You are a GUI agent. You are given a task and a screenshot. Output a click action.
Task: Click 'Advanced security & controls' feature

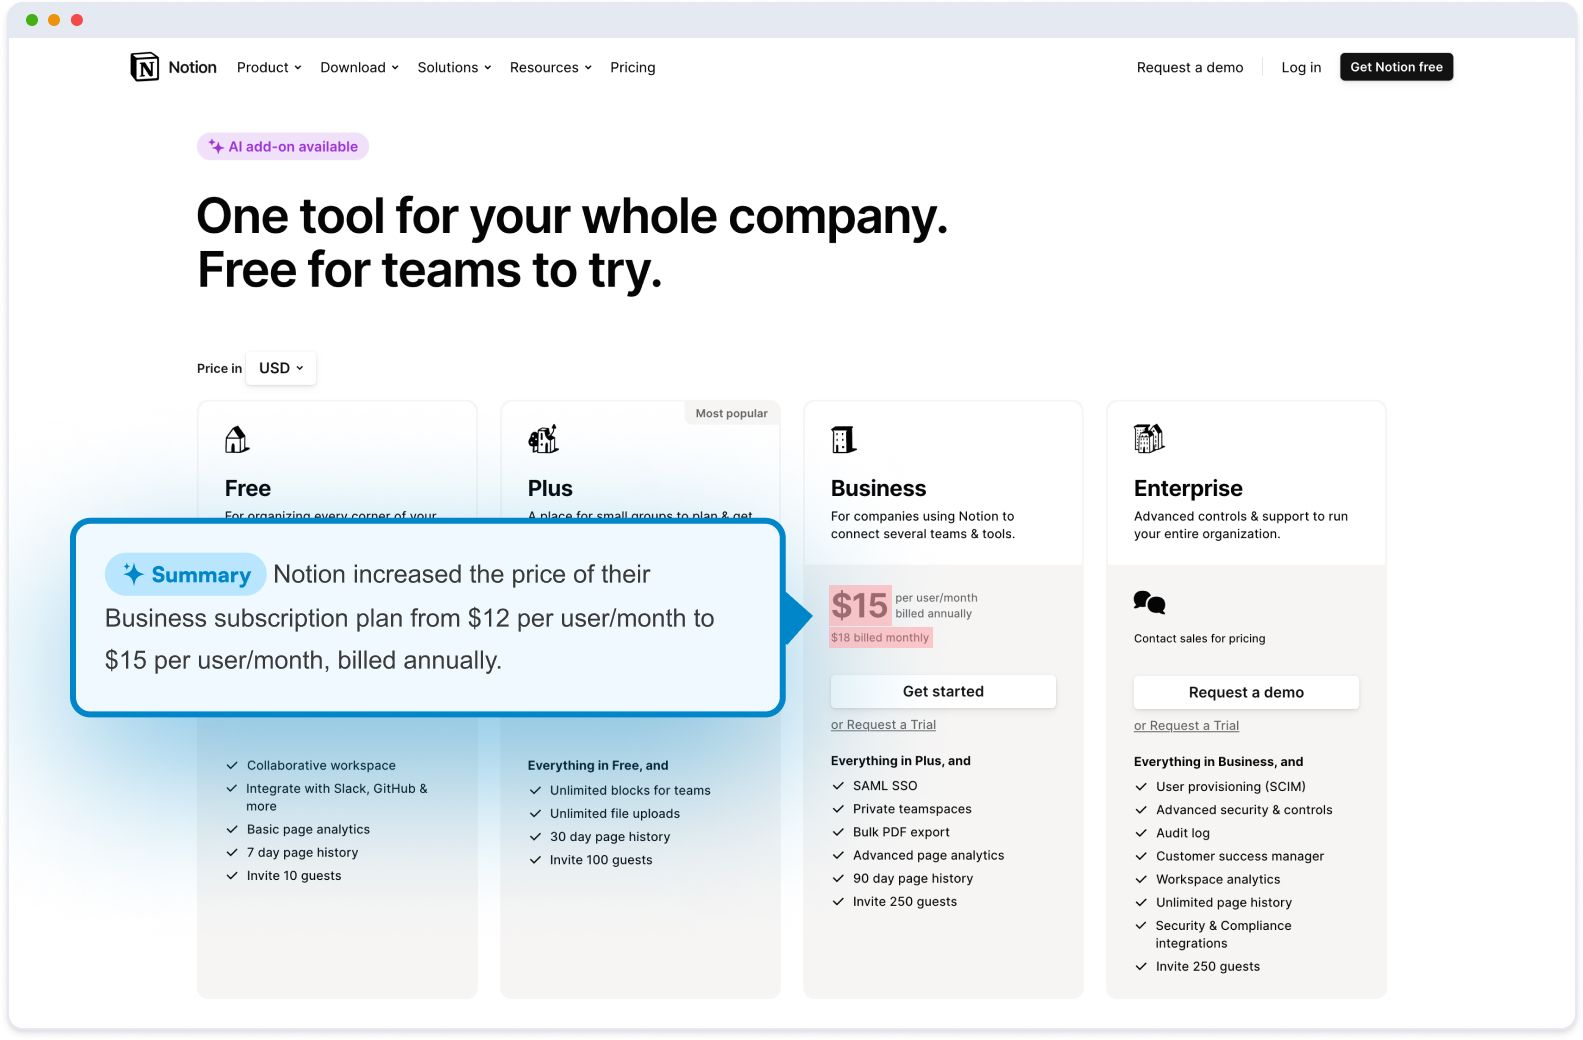coord(1244,810)
